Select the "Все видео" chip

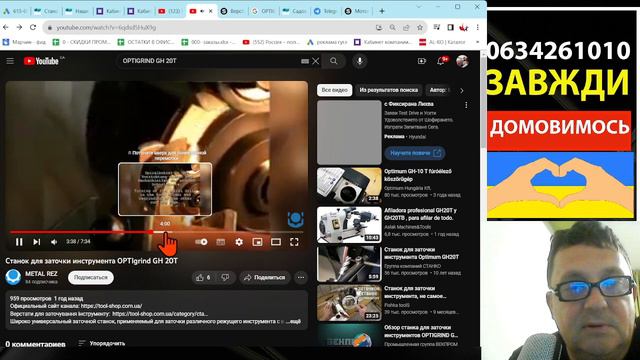click(x=334, y=90)
